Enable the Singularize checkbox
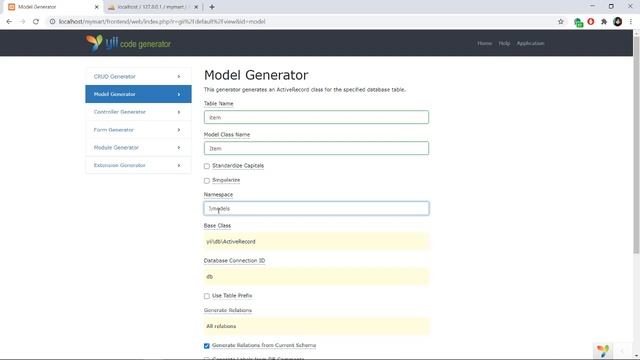The height and width of the screenshot is (360, 640). coord(207,180)
